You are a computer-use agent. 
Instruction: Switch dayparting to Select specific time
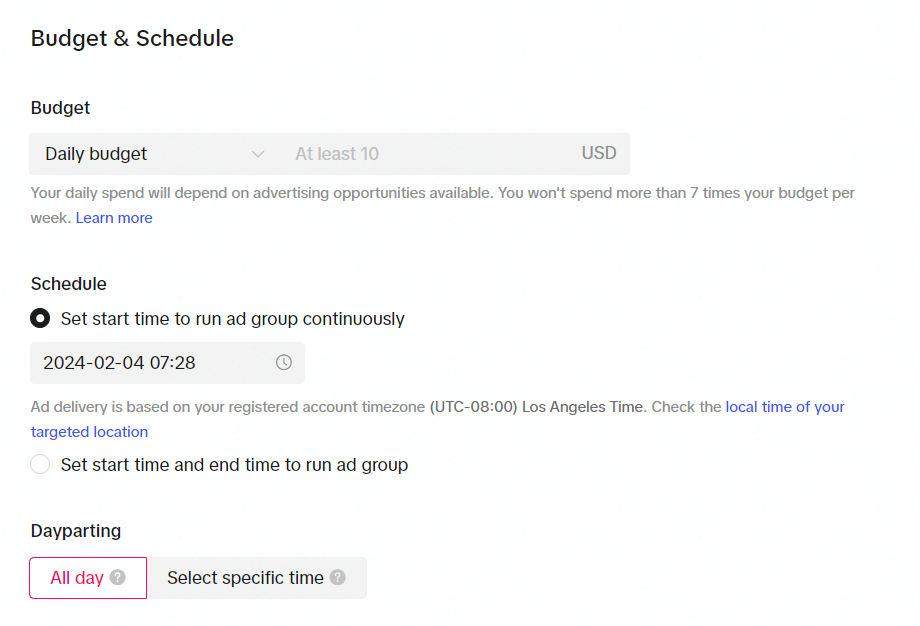(x=256, y=578)
